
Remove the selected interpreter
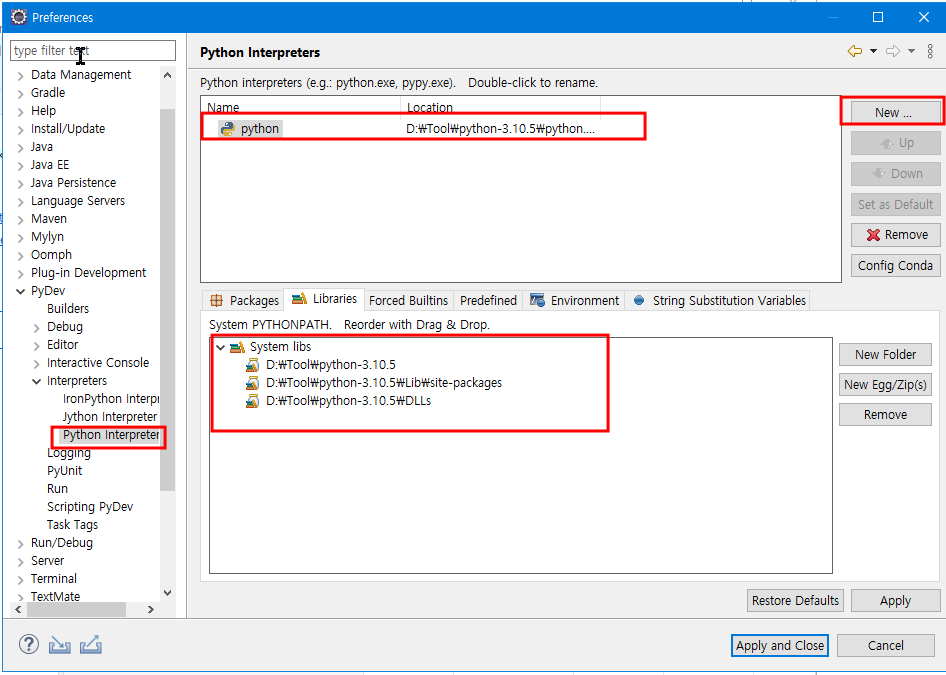click(x=895, y=235)
